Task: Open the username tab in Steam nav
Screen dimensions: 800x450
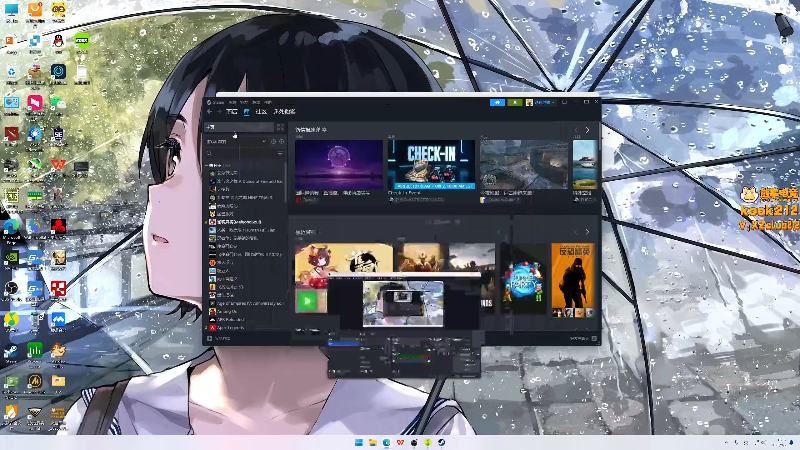Action: [x=284, y=111]
